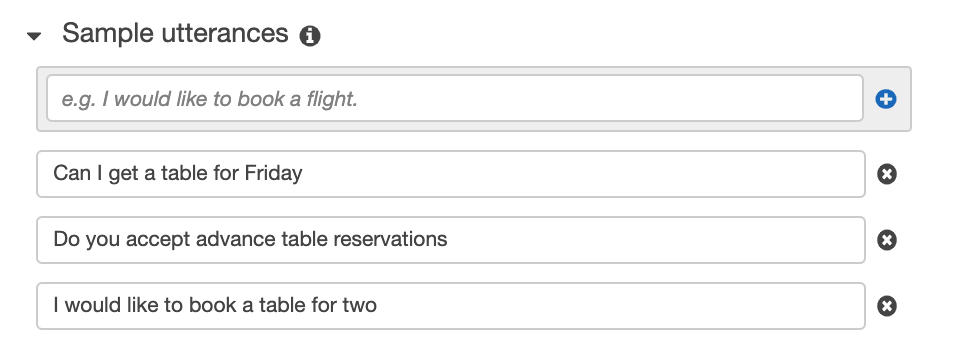The width and height of the screenshot is (958, 362).
Task: Edit "I would like to book a table for two" field
Action: 451,306
